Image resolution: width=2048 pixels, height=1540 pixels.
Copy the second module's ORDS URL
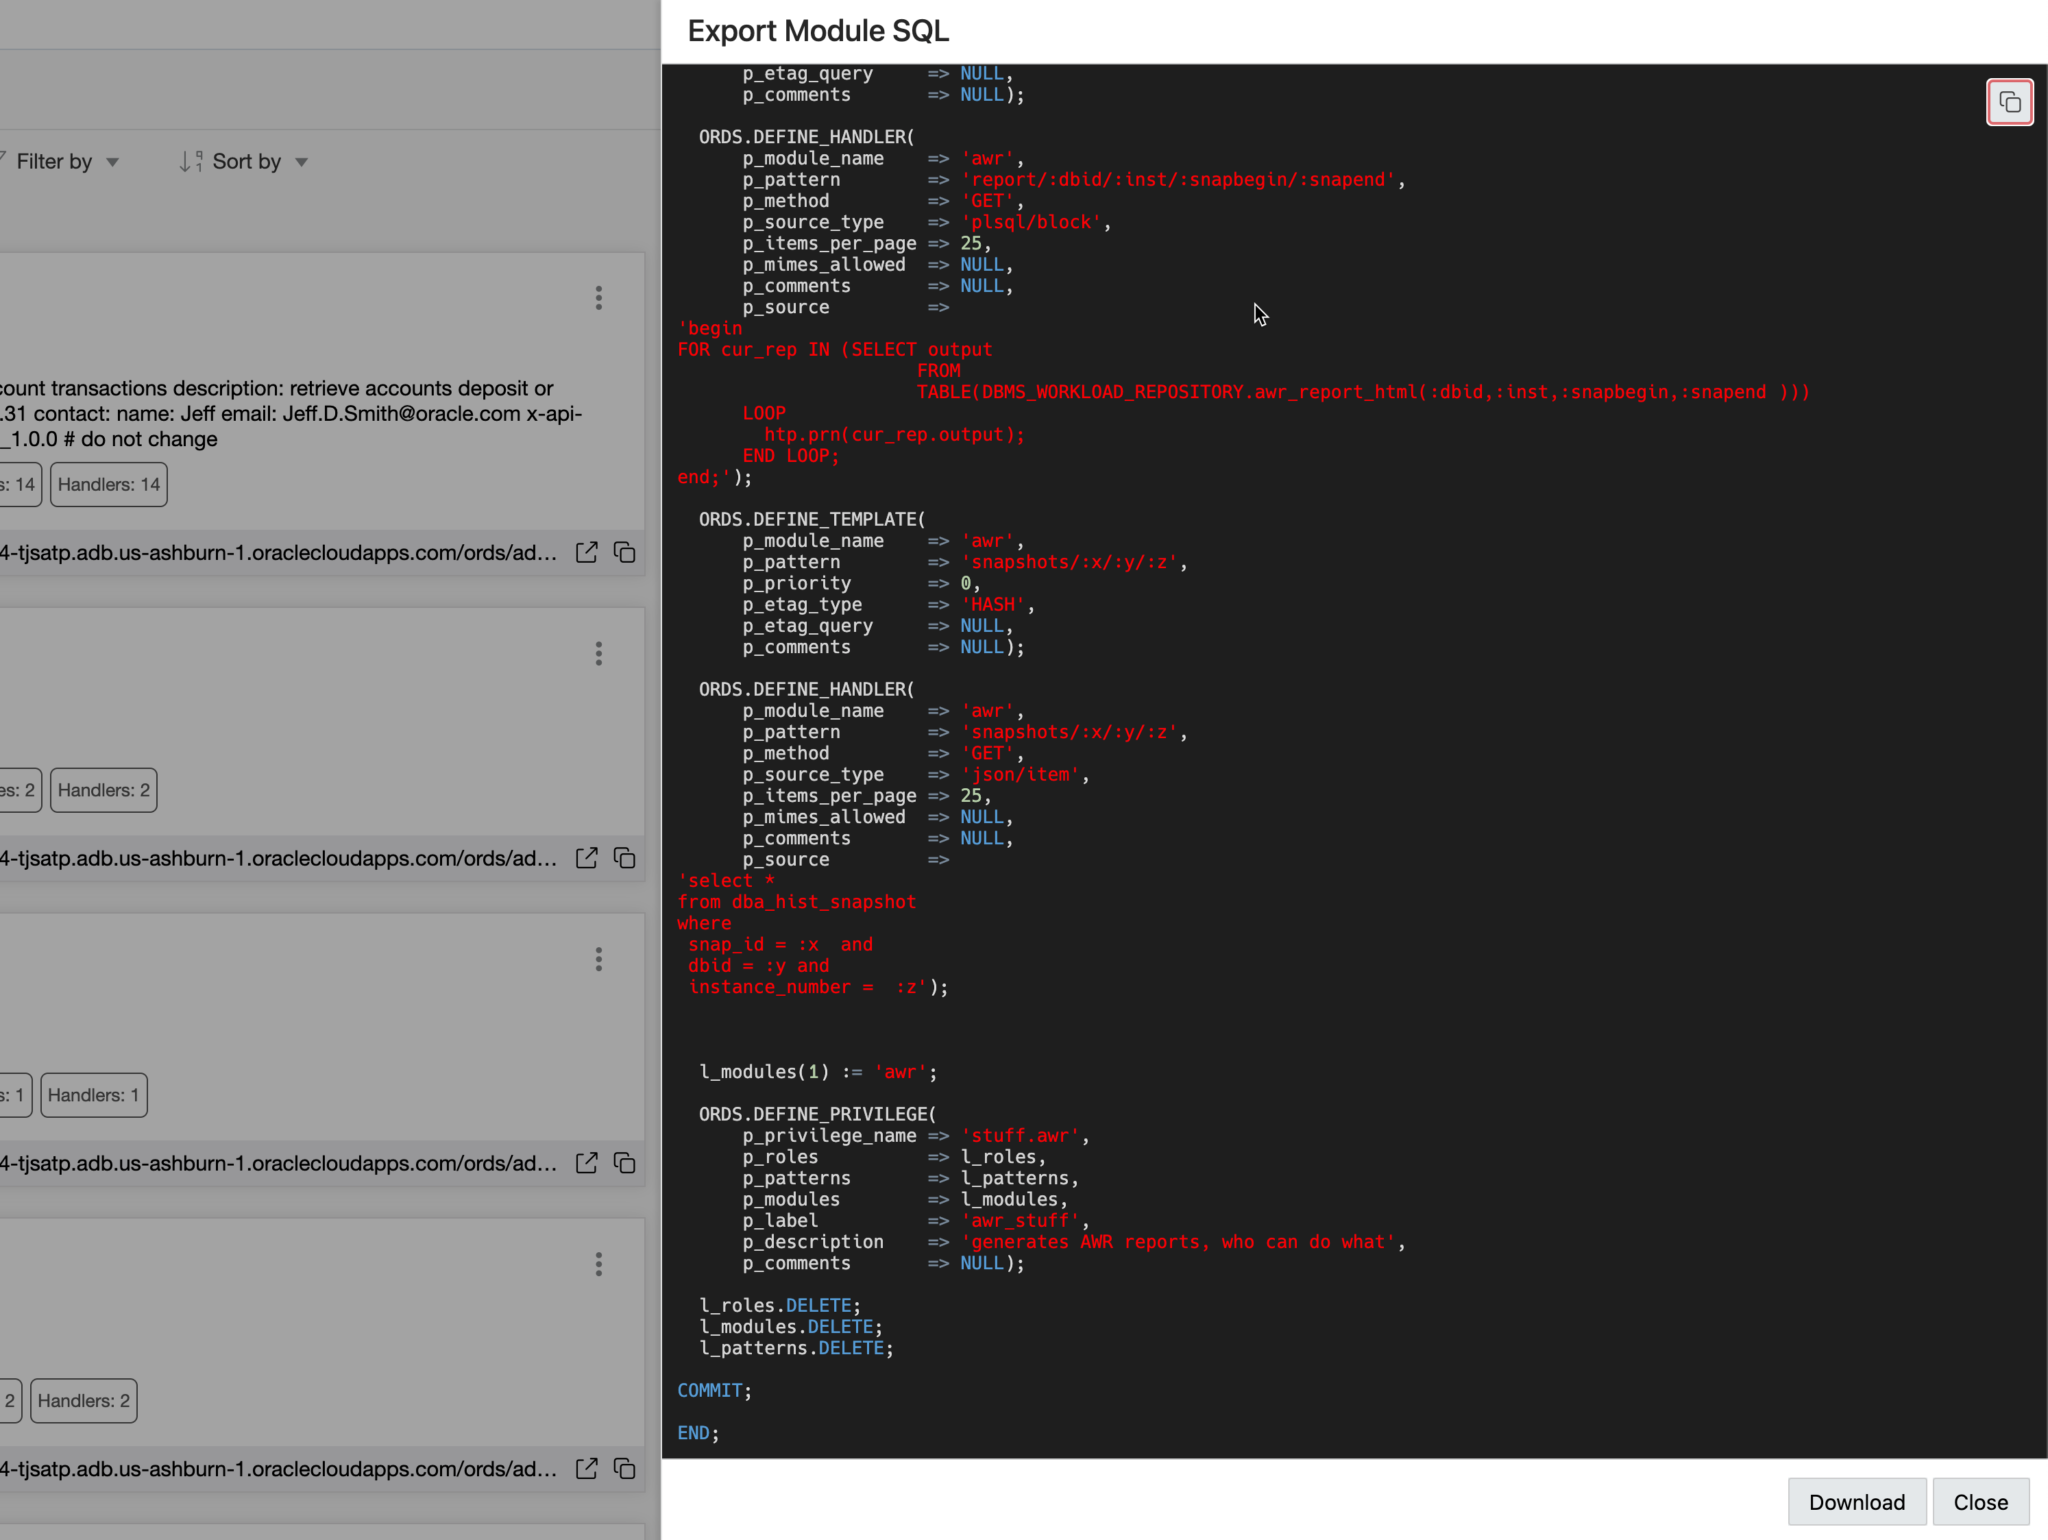tap(624, 858)
